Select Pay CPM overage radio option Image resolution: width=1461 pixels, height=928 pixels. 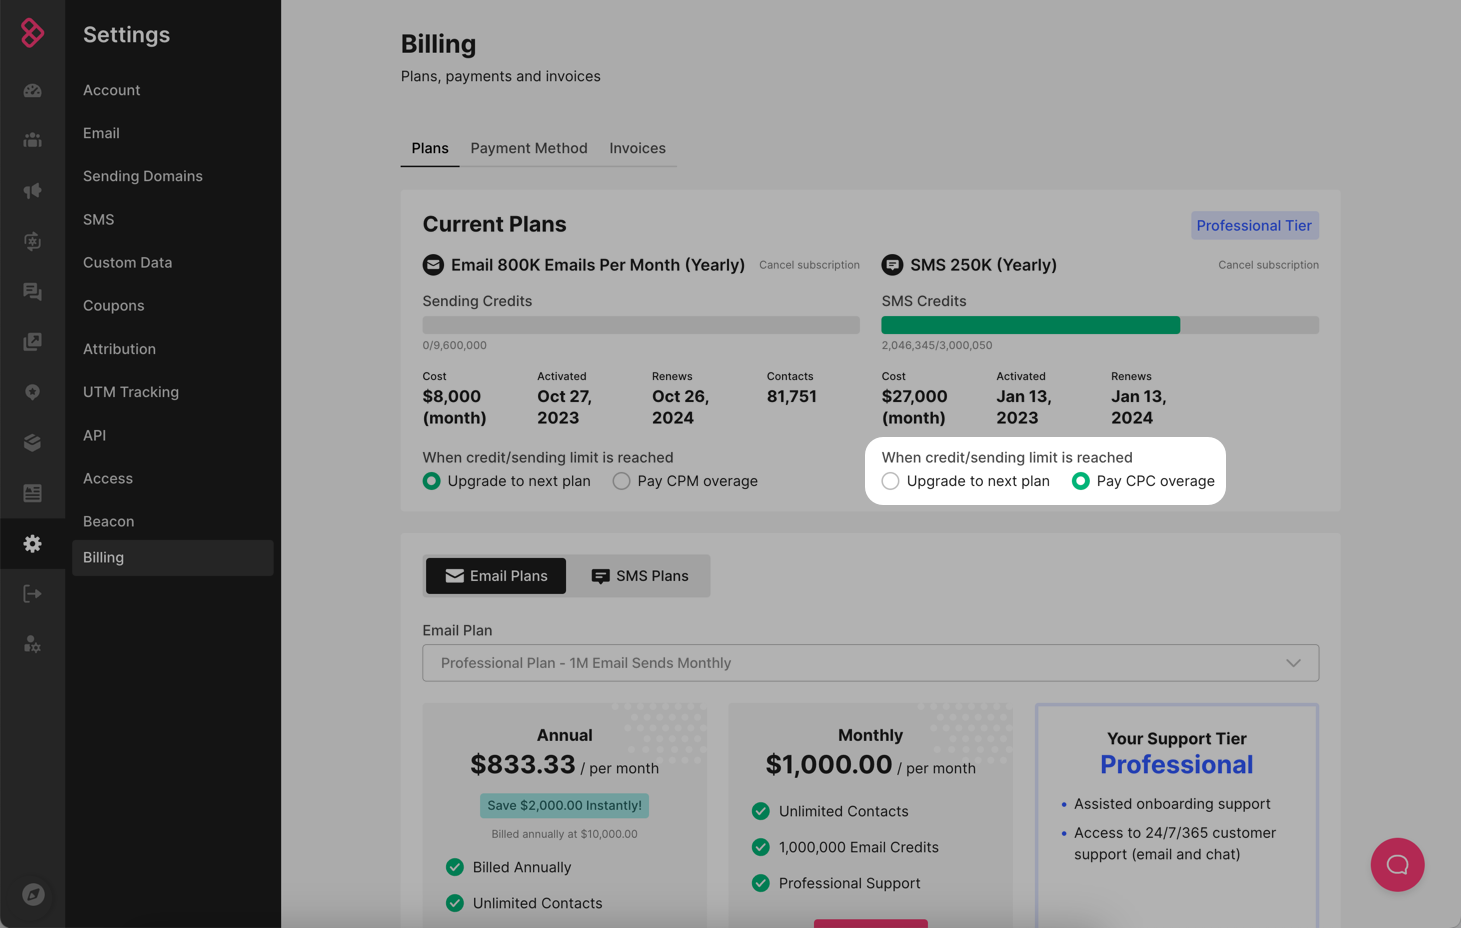coord(622,481)
